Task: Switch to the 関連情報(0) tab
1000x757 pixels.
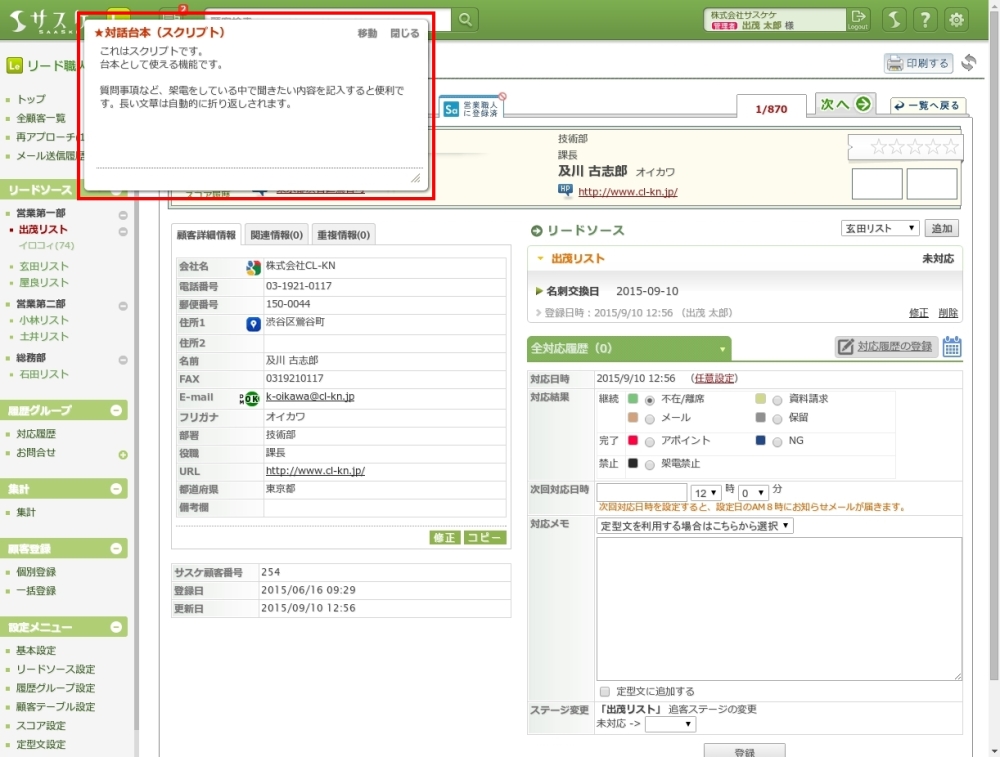Action: pyautogui.click(x=276, y=235)
